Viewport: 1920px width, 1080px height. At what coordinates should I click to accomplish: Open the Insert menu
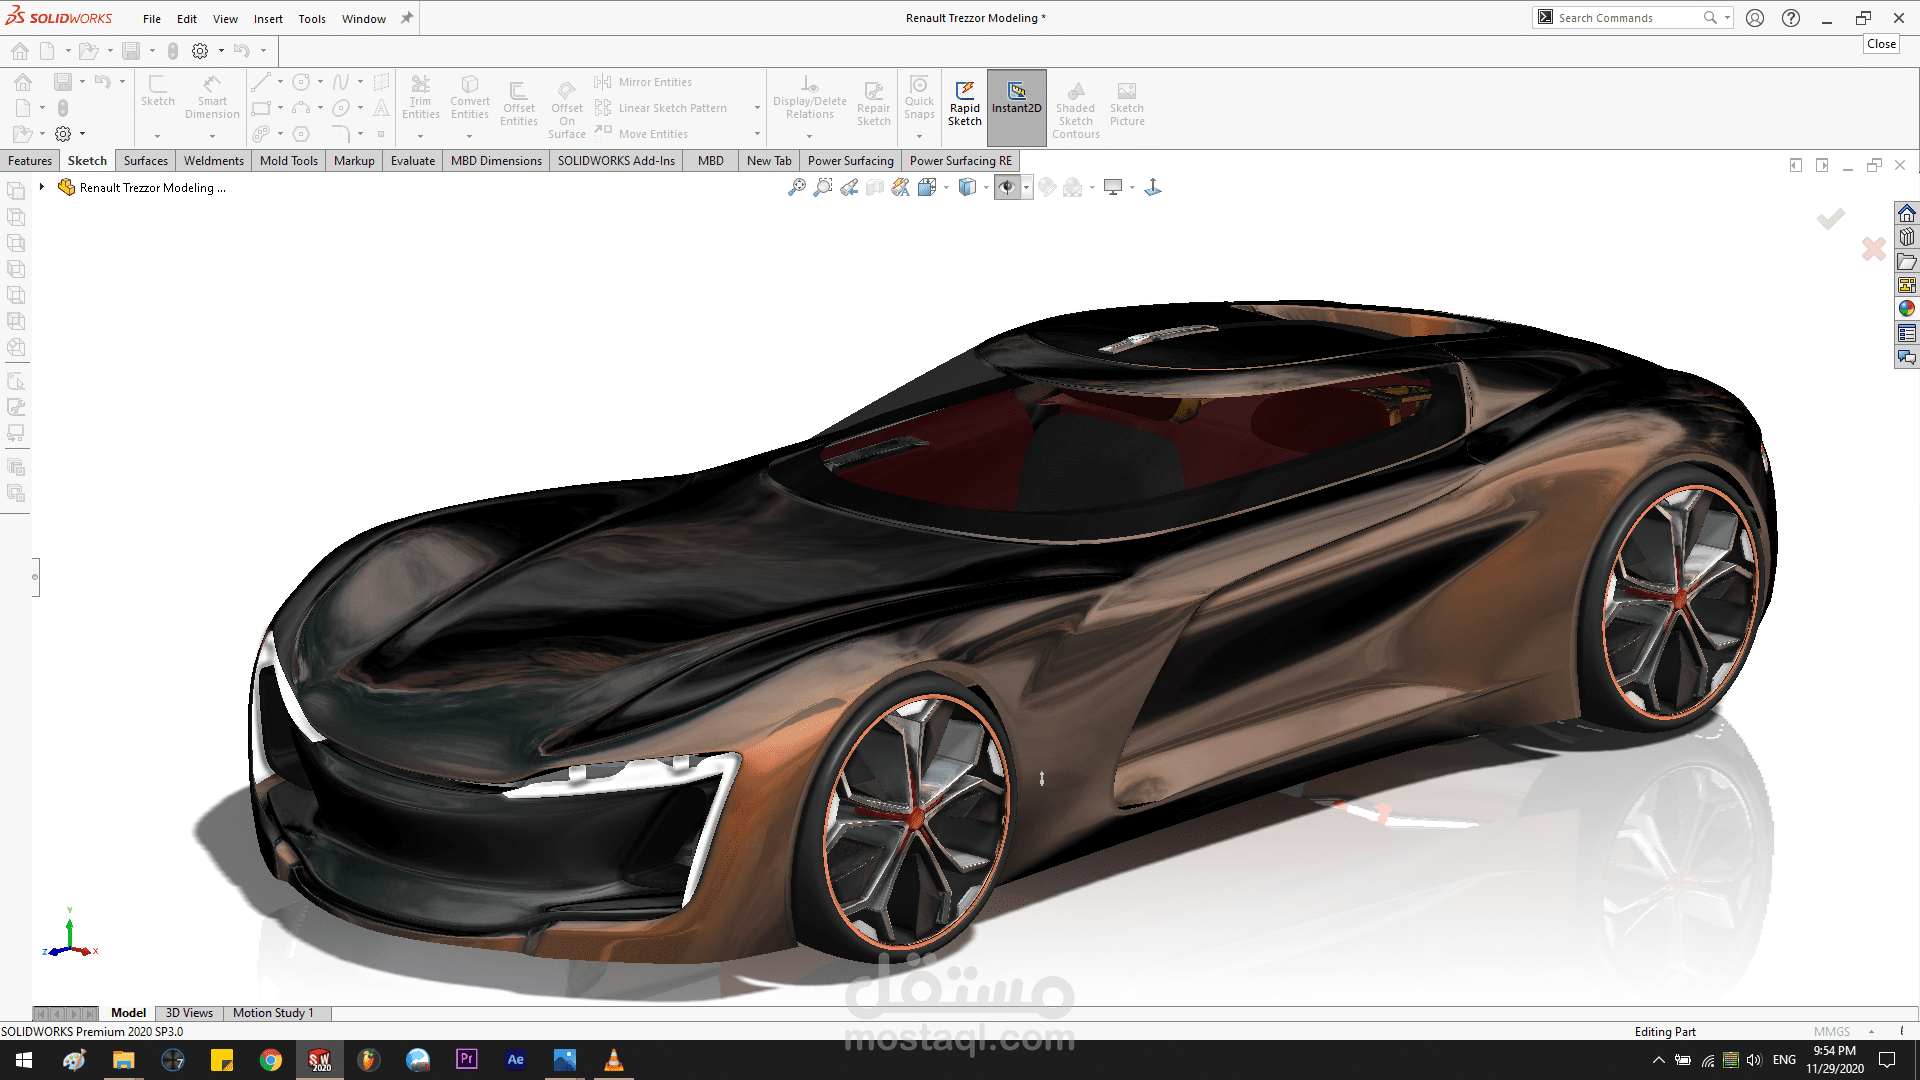(267, 19)
